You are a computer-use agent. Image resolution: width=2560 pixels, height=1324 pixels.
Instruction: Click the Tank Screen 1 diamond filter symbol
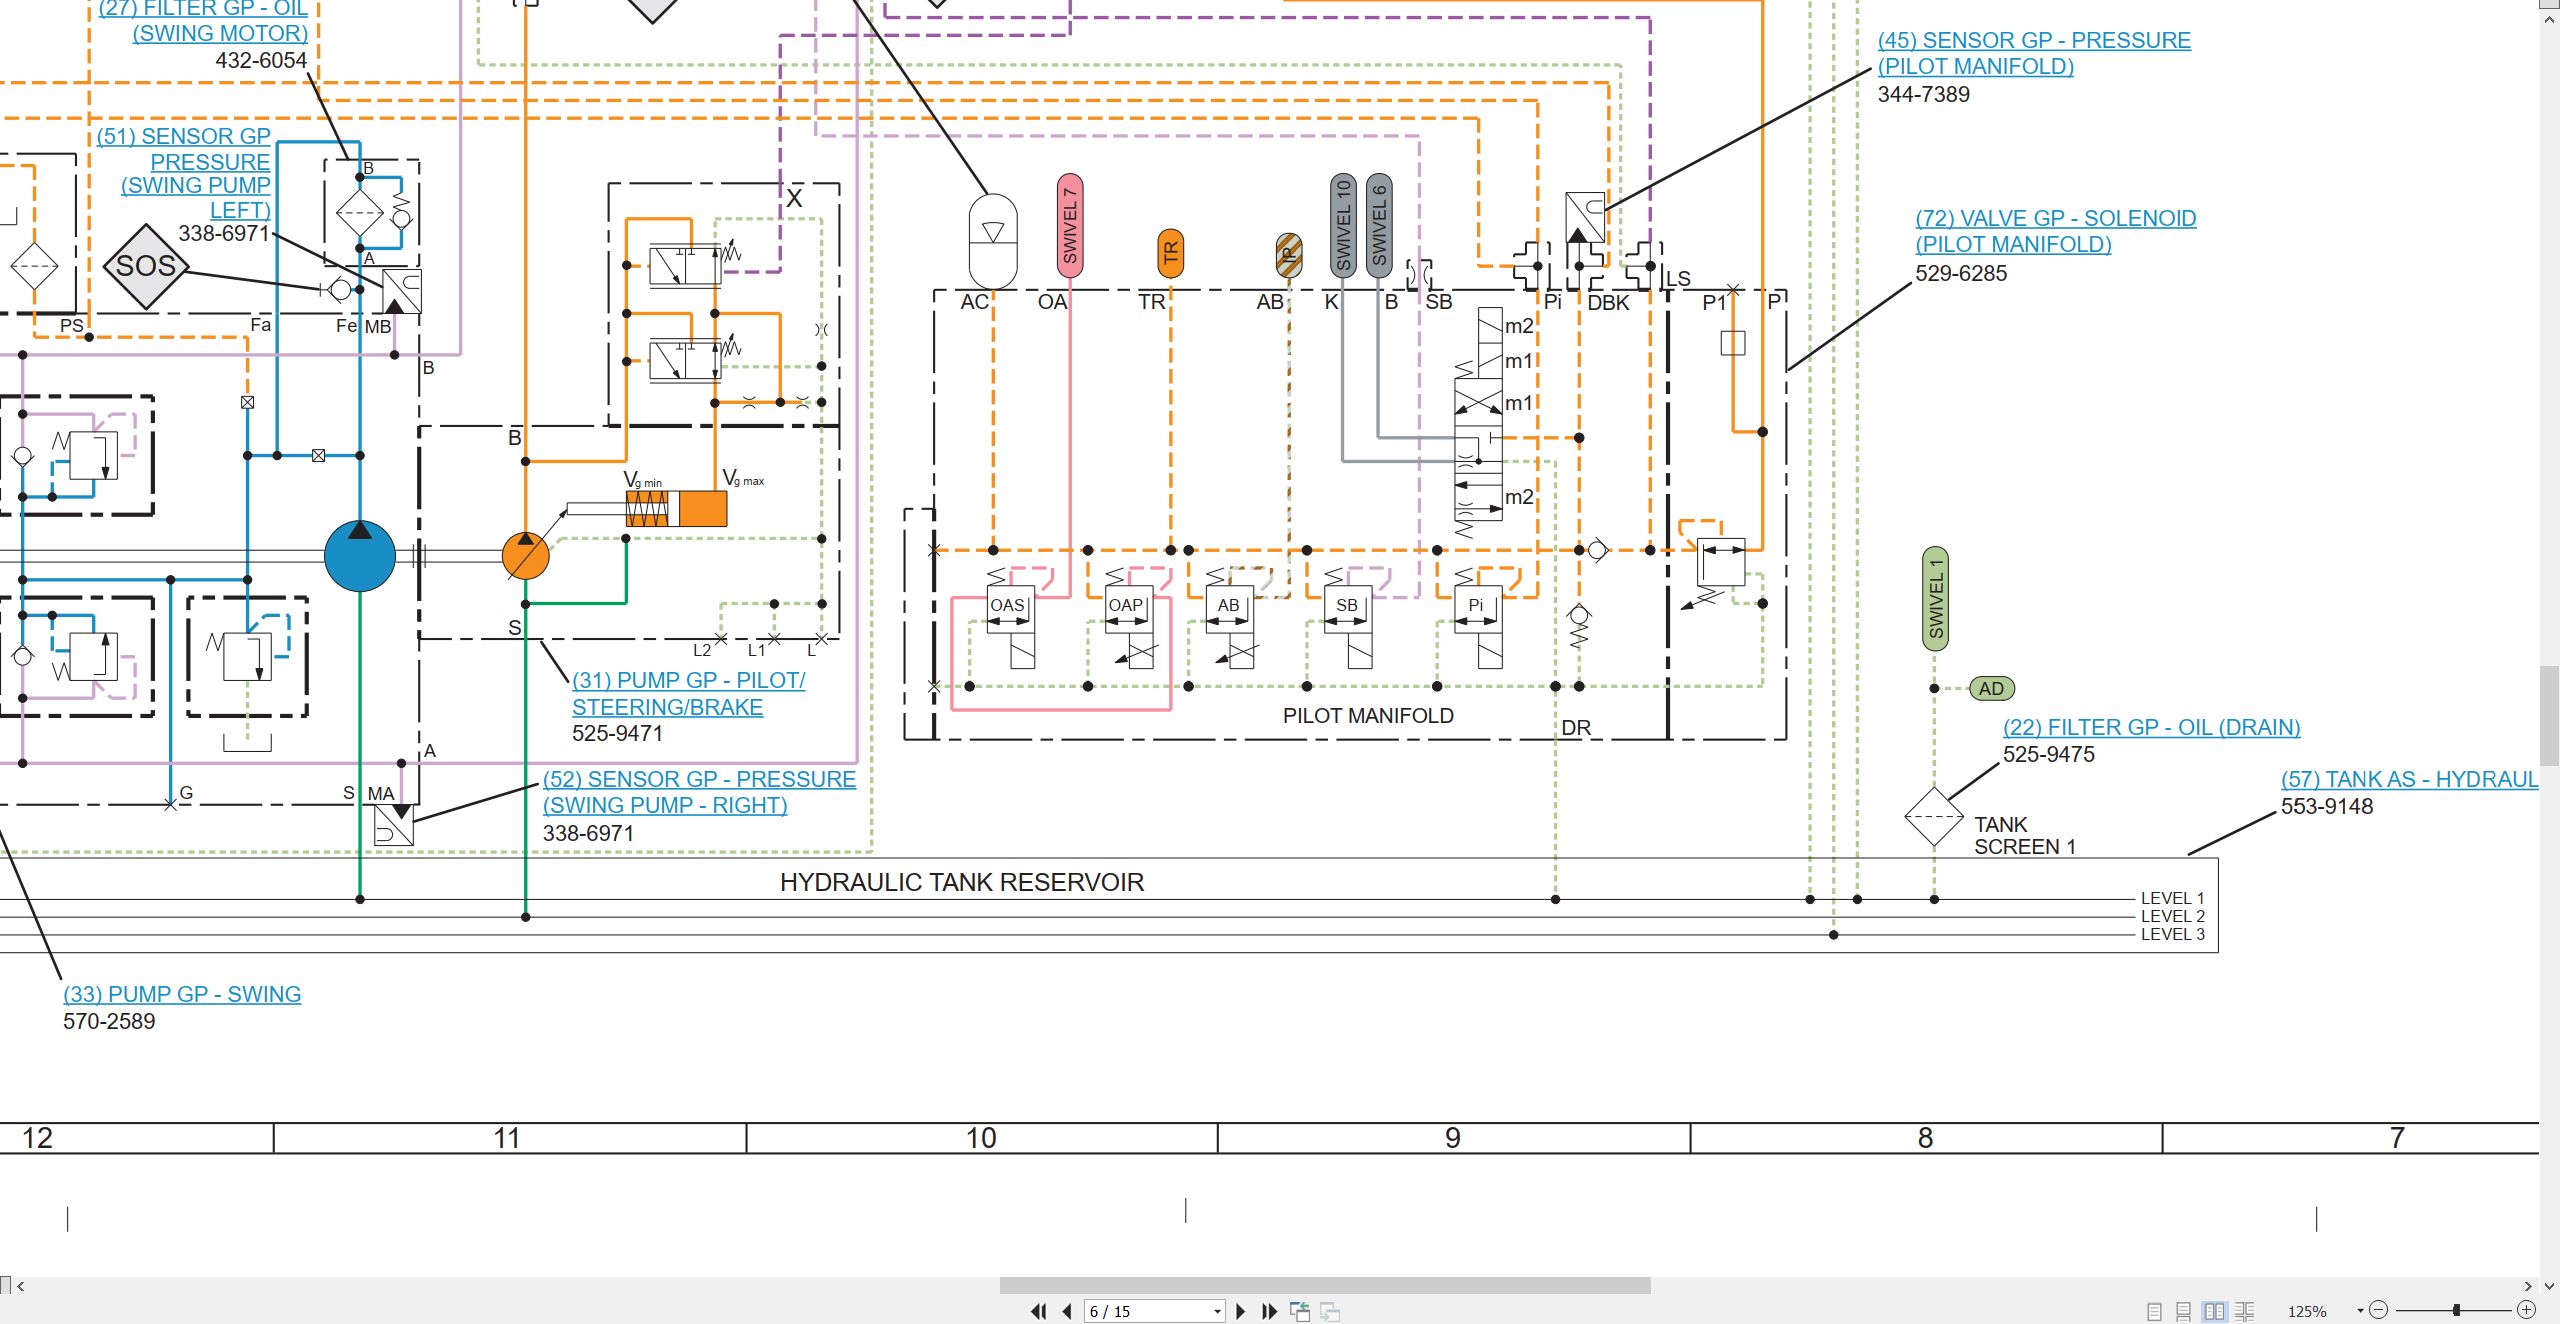(1934, 817)
